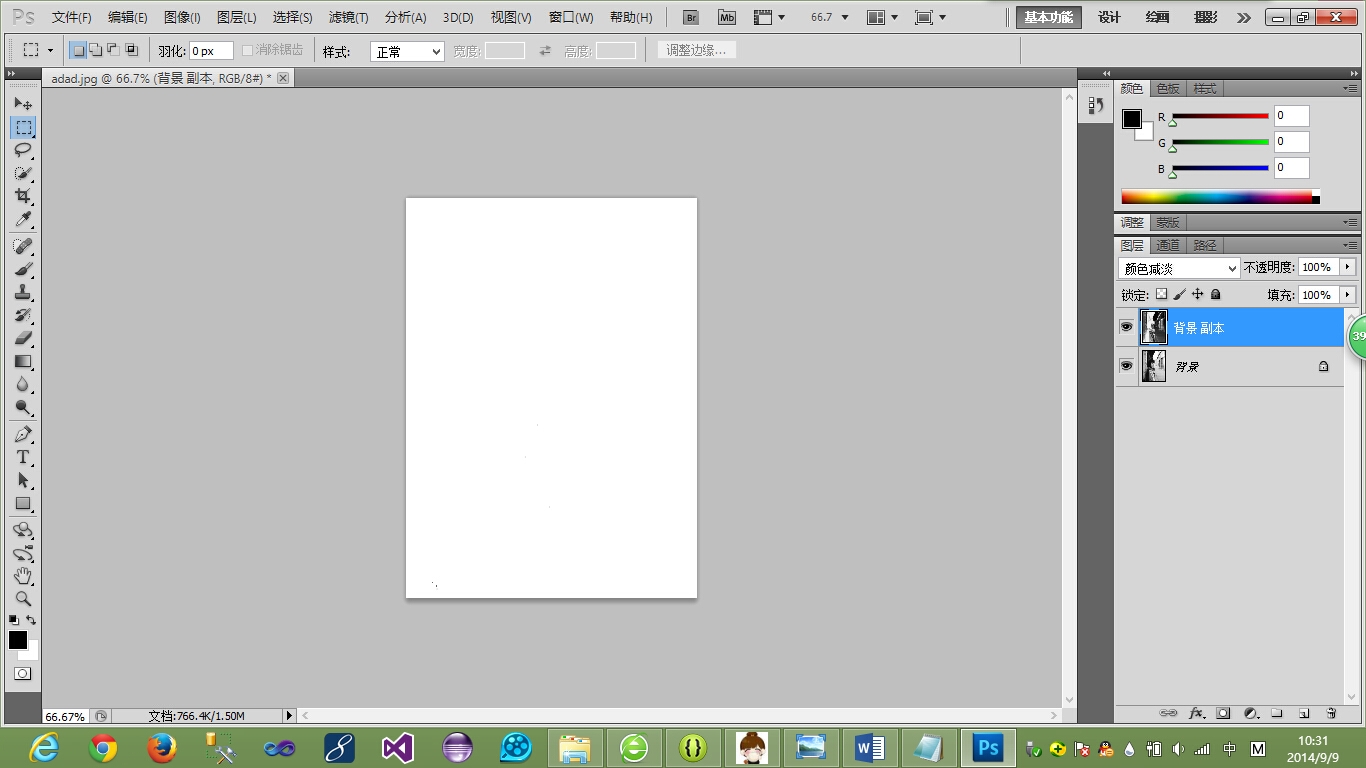The image size is (1366, 768).
Task: Click the trash icon in Layers panel
Action: click(x=1331, y=713)
